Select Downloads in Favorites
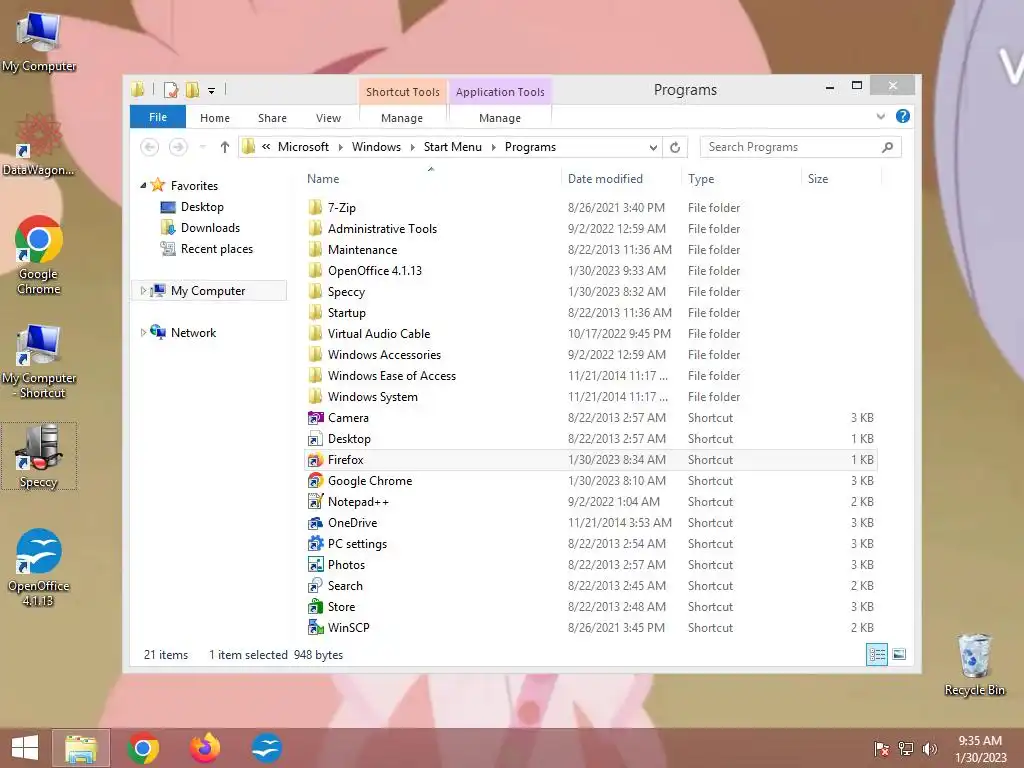The height and width of the screenshot is (768, 1024). (210, 228)
